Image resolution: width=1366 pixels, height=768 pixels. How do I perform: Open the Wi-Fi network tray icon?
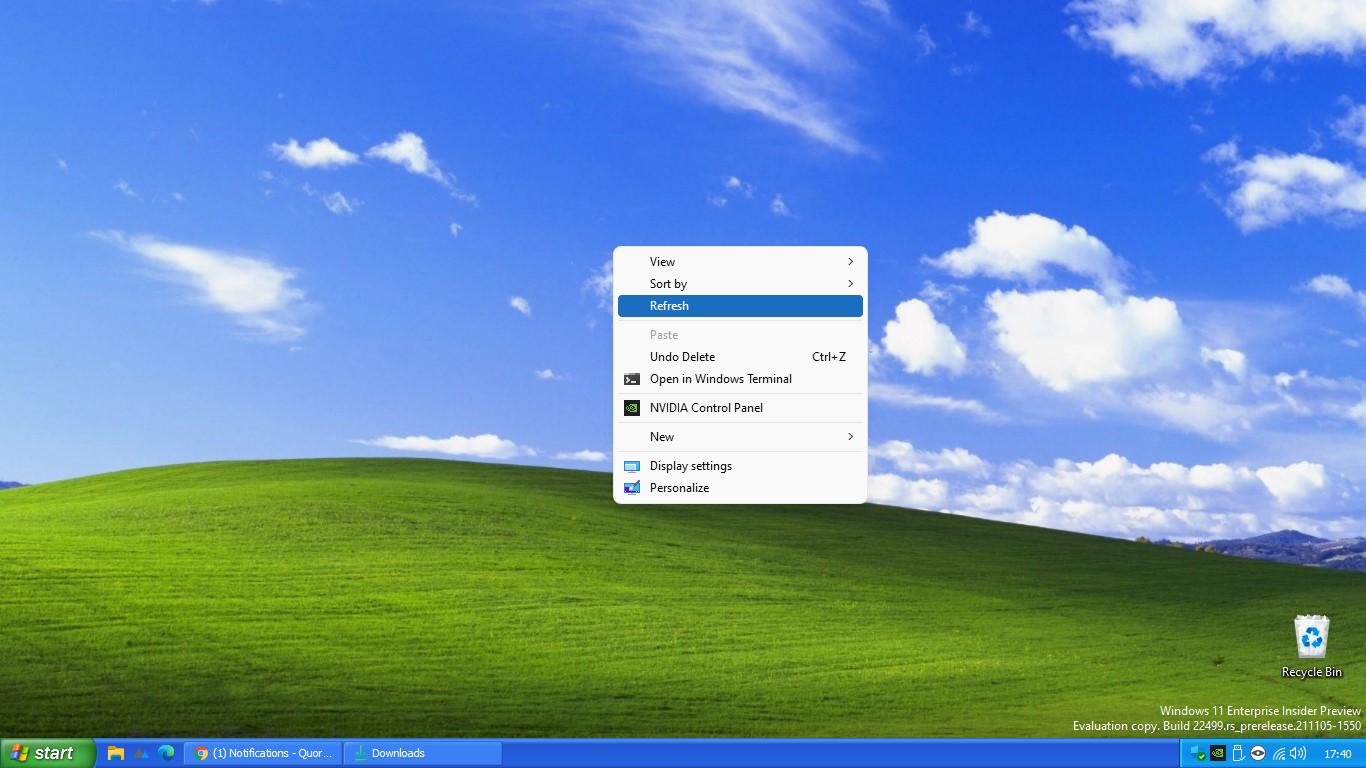pyautogui.click(x=1279, y=753)
